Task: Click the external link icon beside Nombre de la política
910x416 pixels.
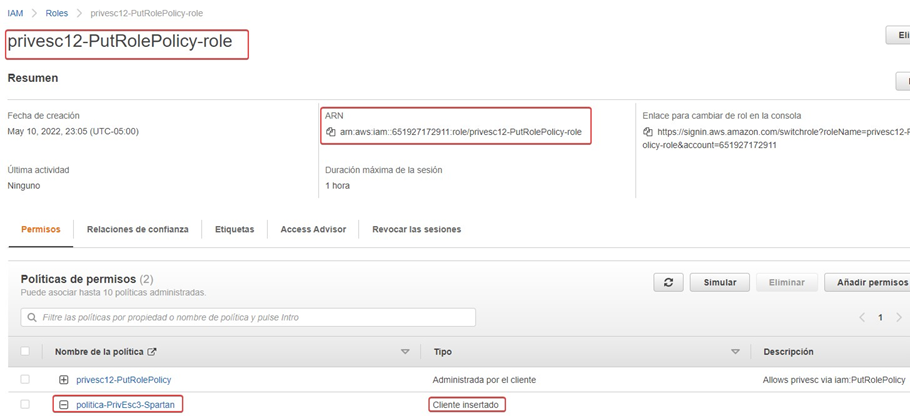Action: [x=152, y=352]
